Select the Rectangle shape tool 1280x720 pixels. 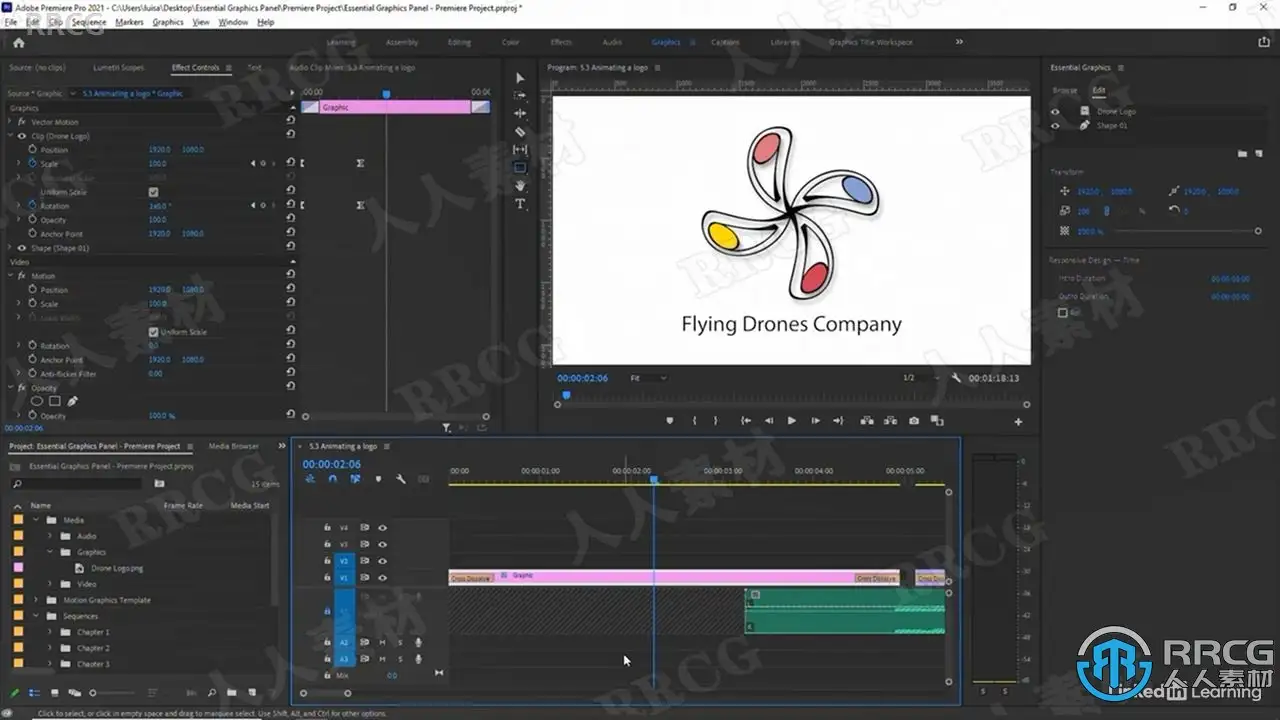(519, 168)
